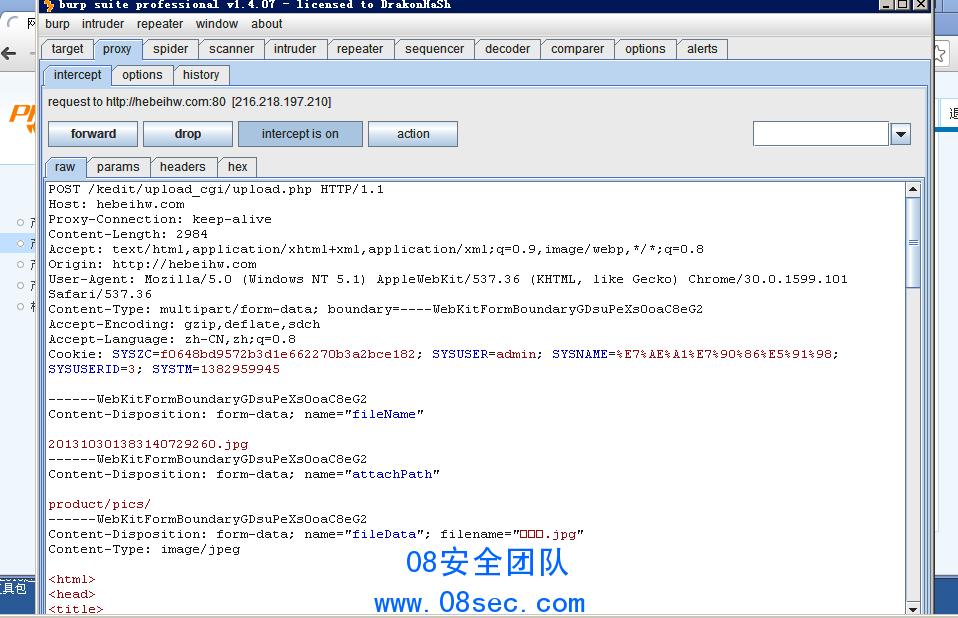Click the SYSUSER=admin cookie value
The height and width of the screenshot is (618, 958).
(484, 354)
